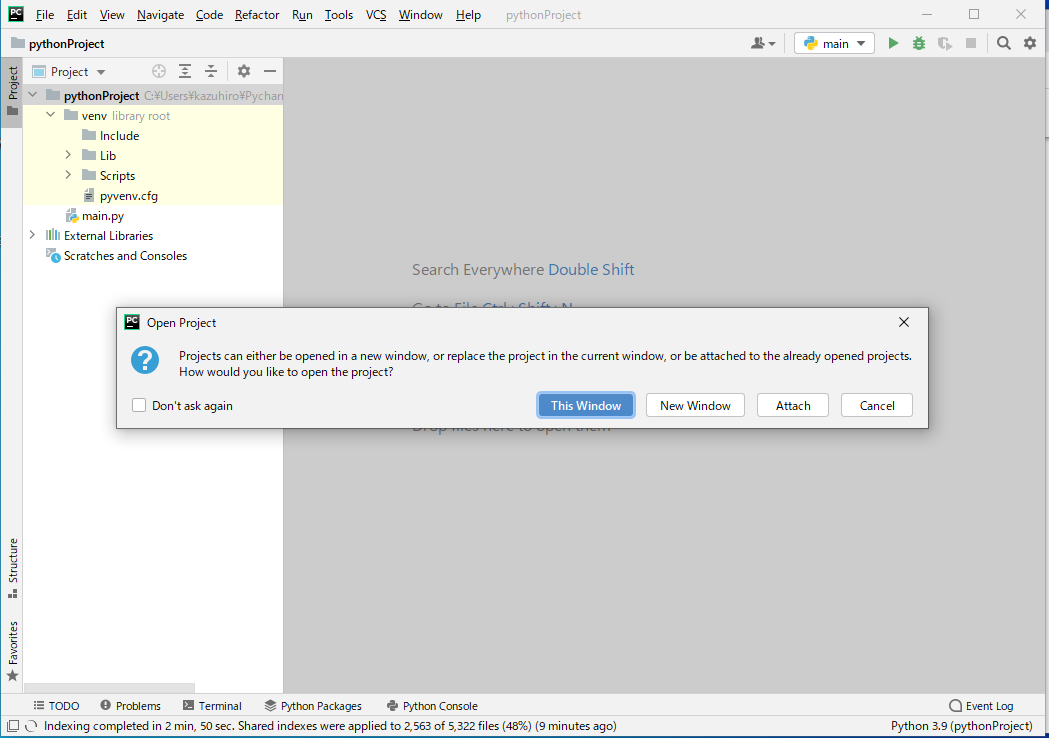
Task: Check the Don't ask again checkbox
Action: [139, 405]
